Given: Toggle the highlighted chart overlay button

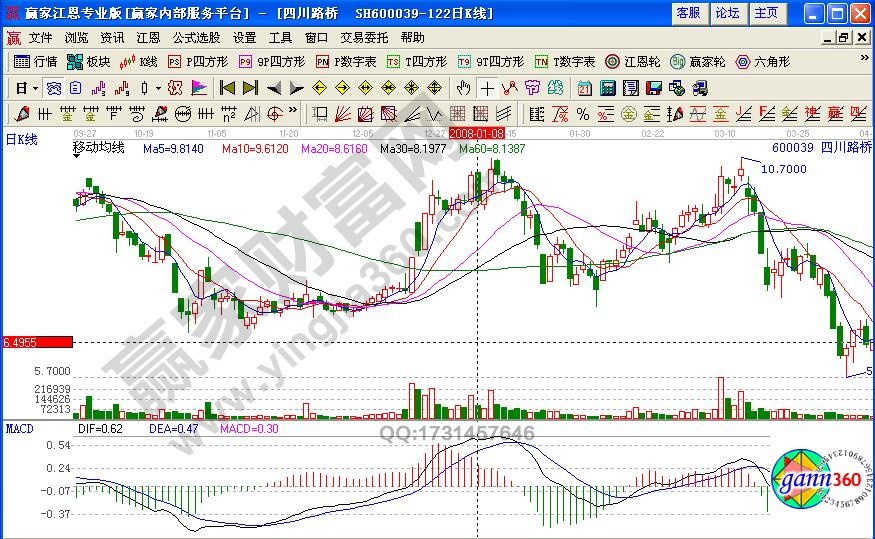Looking at the screenshot, I should (x=53, y=87).
